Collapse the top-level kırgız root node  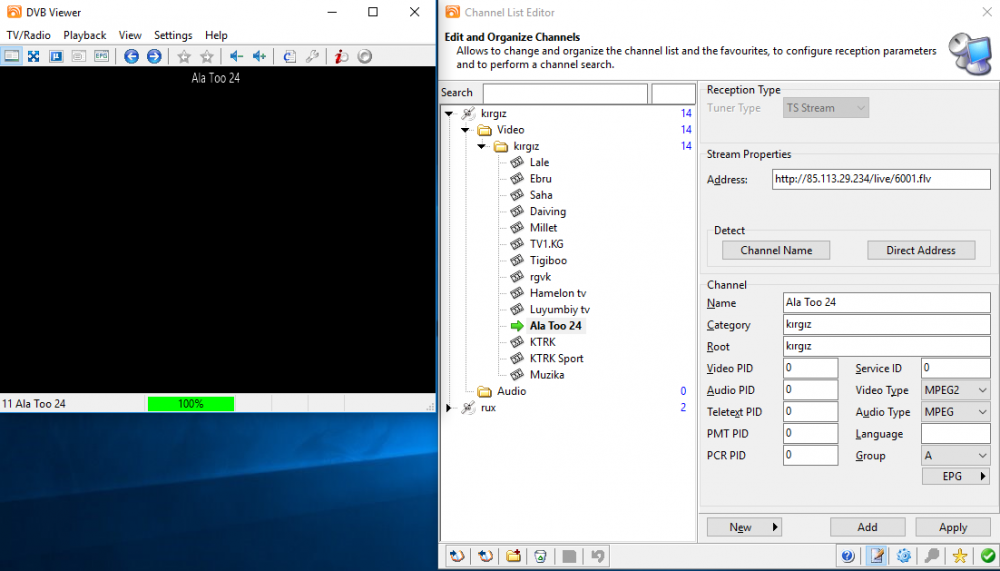tap(449, 114)
